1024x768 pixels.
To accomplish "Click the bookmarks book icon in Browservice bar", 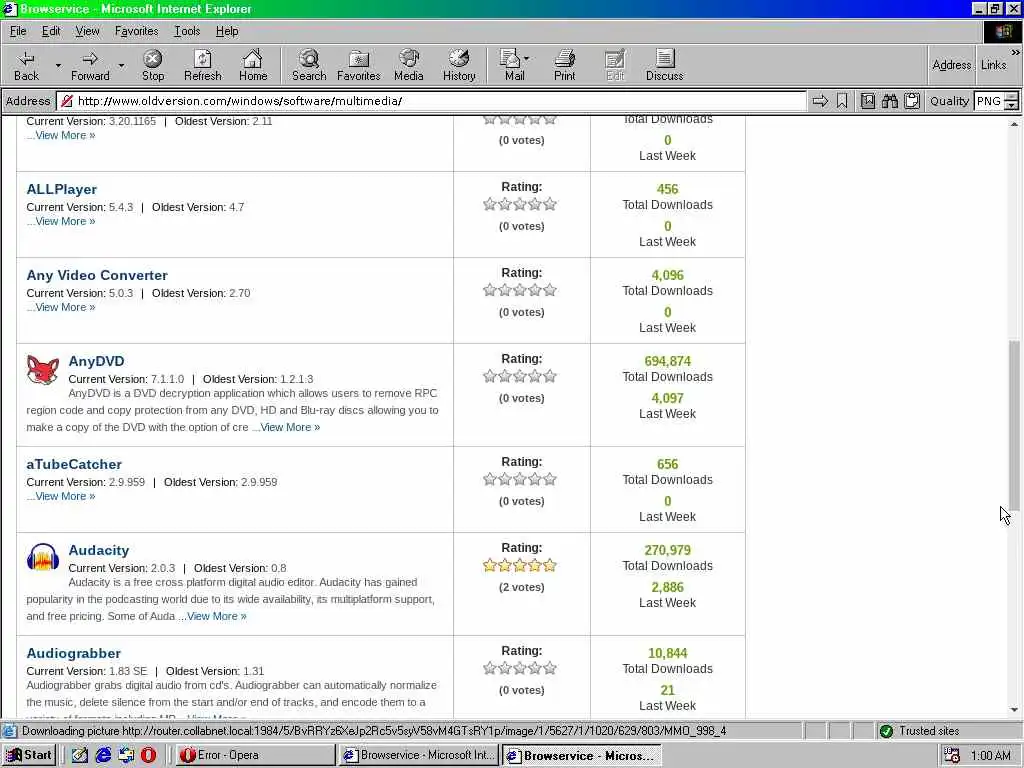I will (x=867, y=101).
